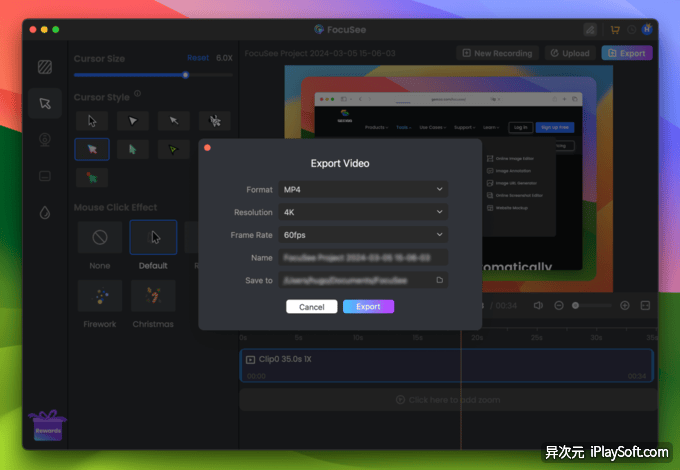Screen dimensions: 680x470
Task: Click the New Recording button
Action: coord(497,53)
